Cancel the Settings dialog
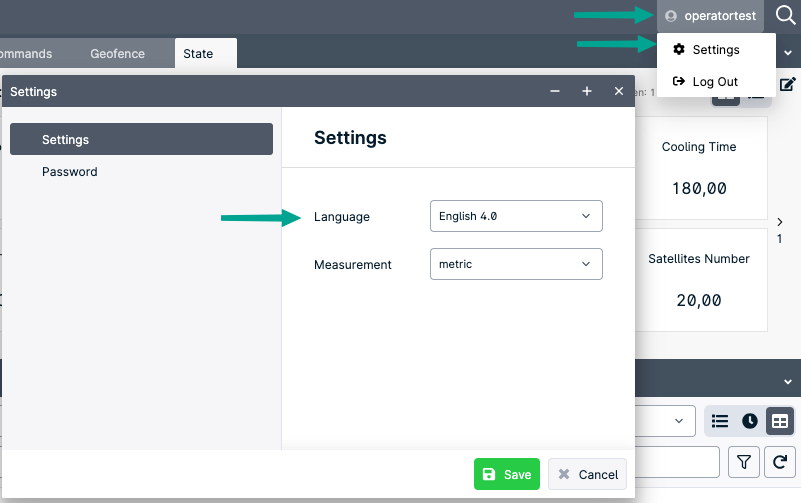Screen dimensions: 801x503 click(x=588, y=474)
